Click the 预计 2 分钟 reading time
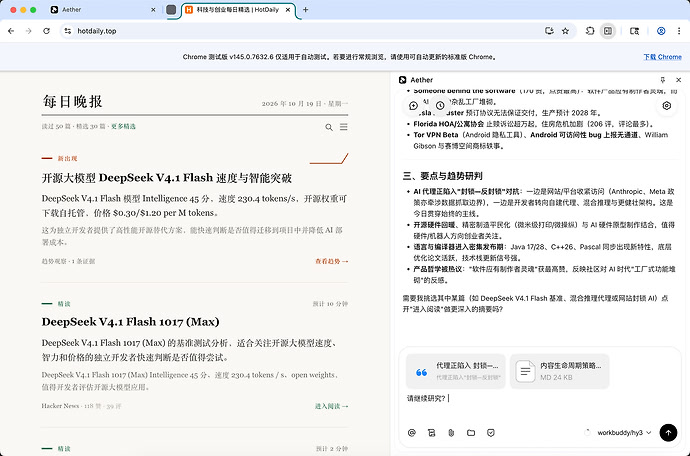690x456 pixels. click(x=332, y=449)
